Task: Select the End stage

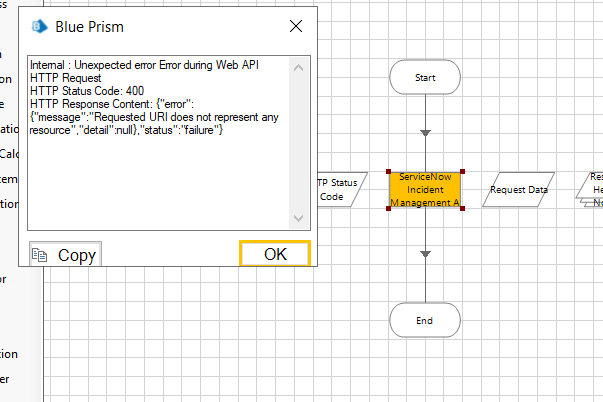Action: (x=425, y=320)
